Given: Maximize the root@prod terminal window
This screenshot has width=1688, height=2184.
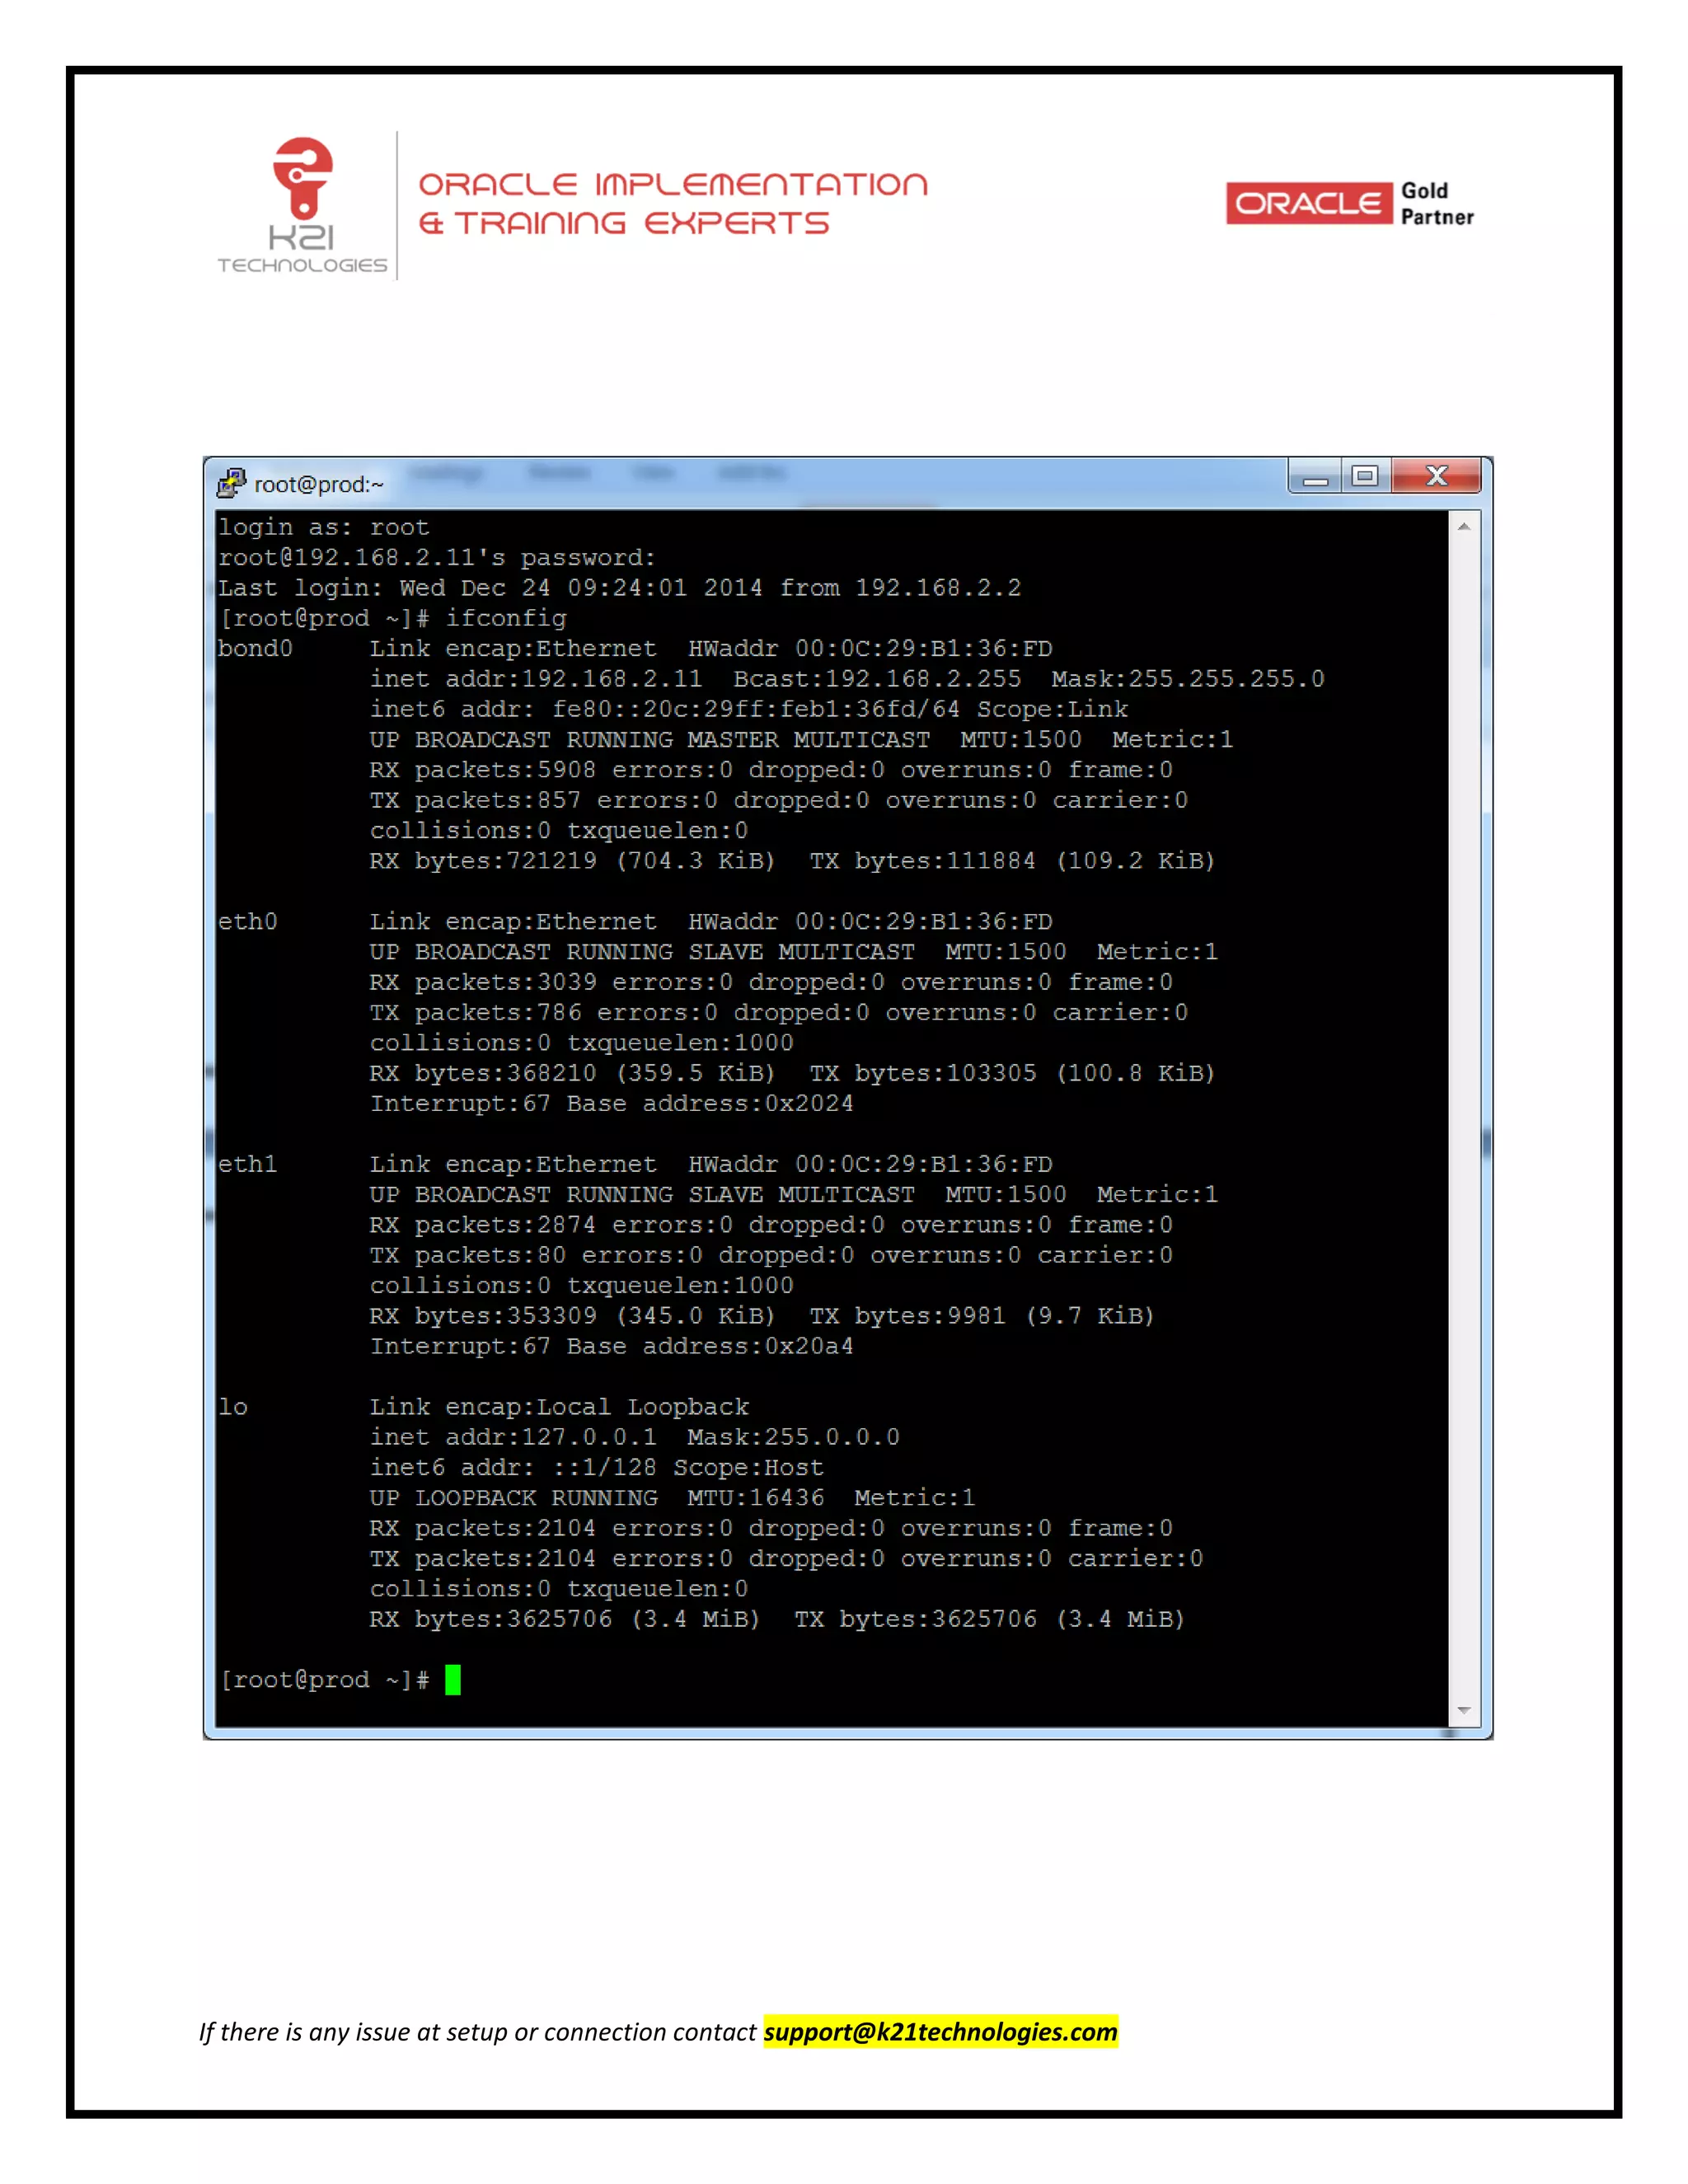Looking at the screenshot, I should tap(1364, 477).
